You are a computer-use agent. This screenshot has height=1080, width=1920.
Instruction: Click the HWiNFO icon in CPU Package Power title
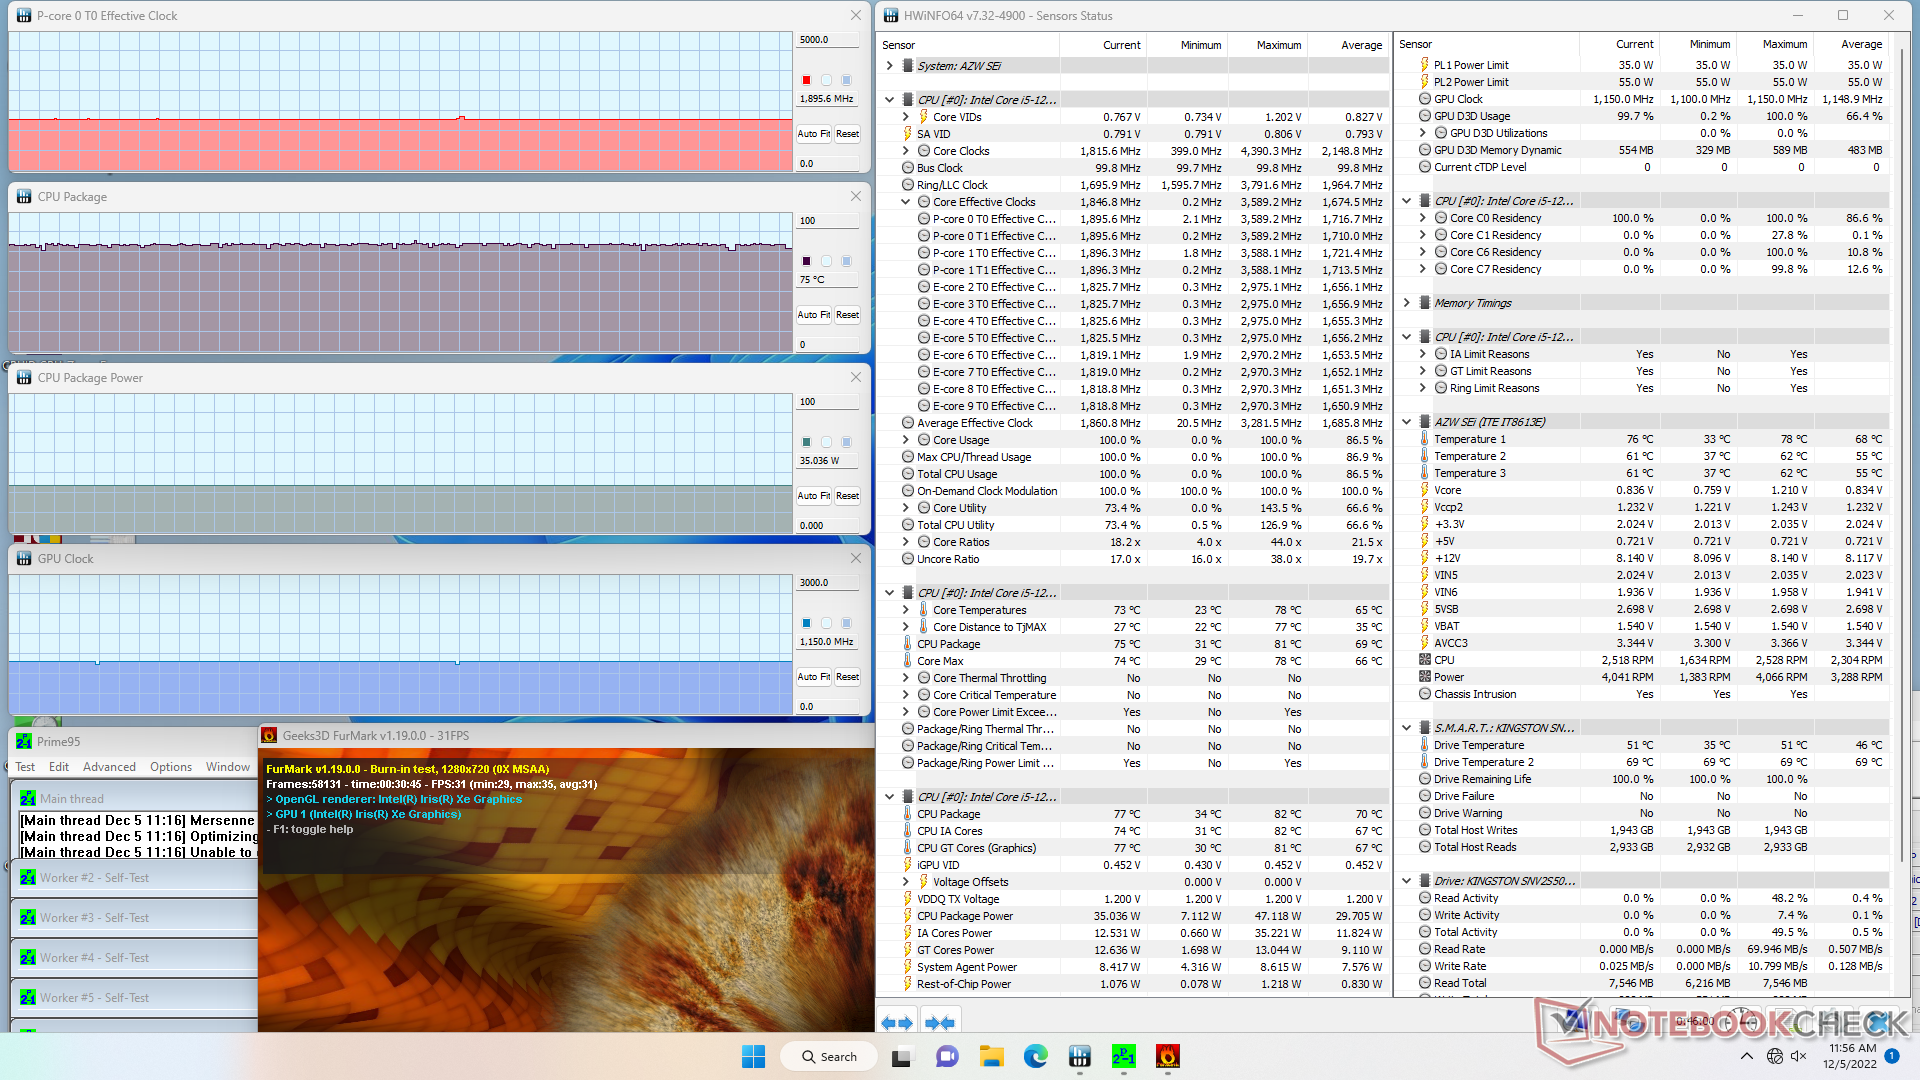click(24, 377)
